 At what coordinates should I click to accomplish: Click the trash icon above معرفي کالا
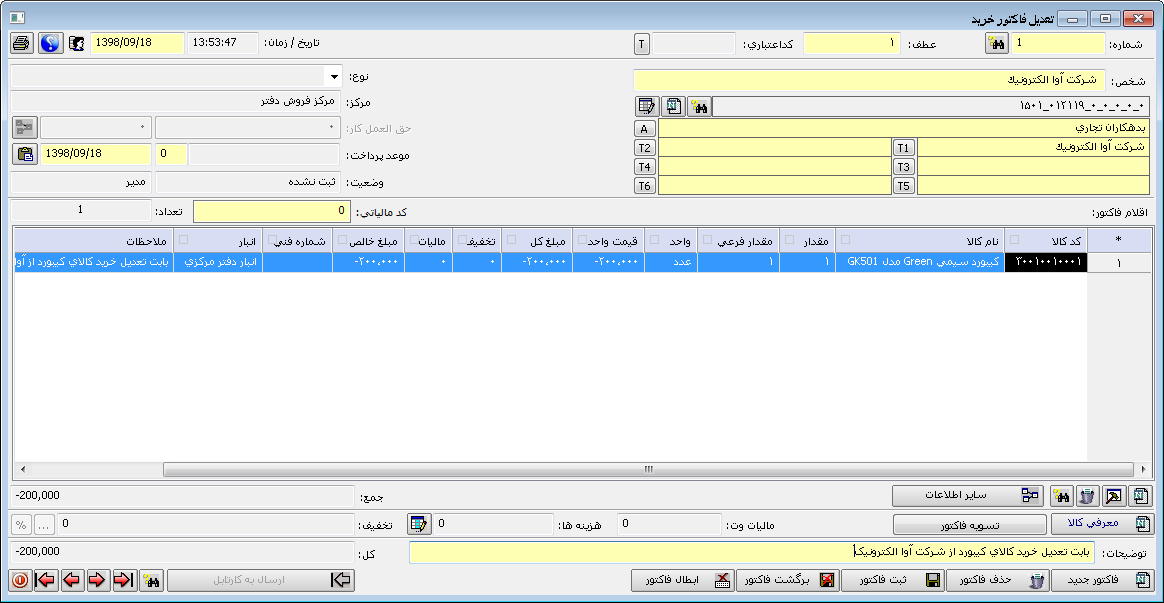point(1087,496)
